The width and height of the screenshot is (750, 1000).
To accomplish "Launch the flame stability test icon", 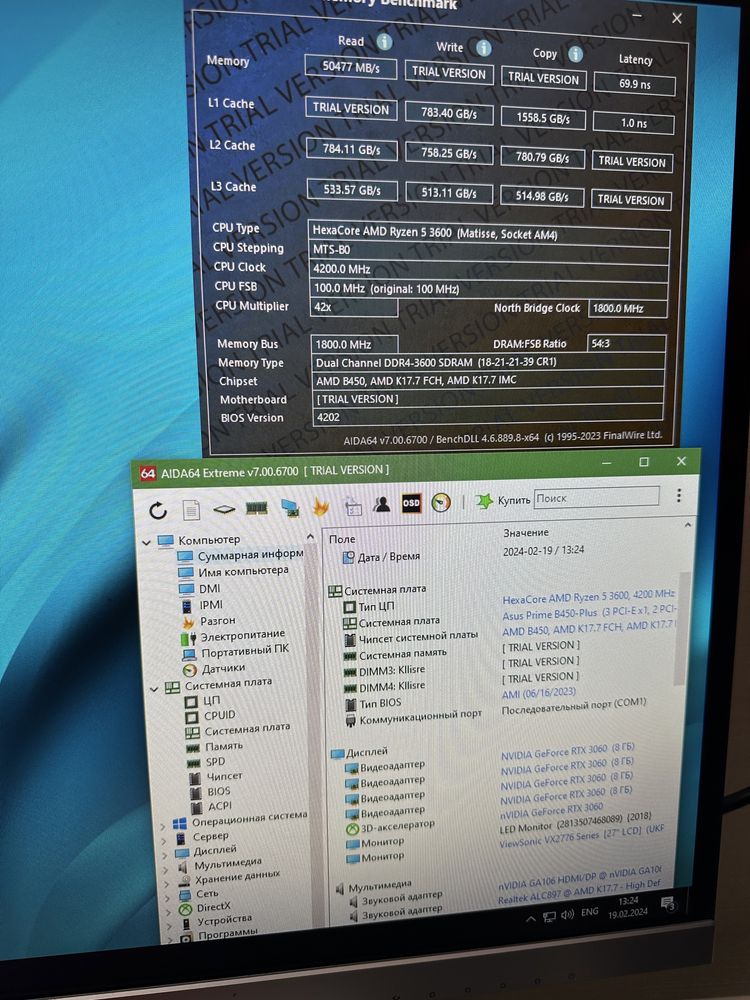I will [321, 506].
